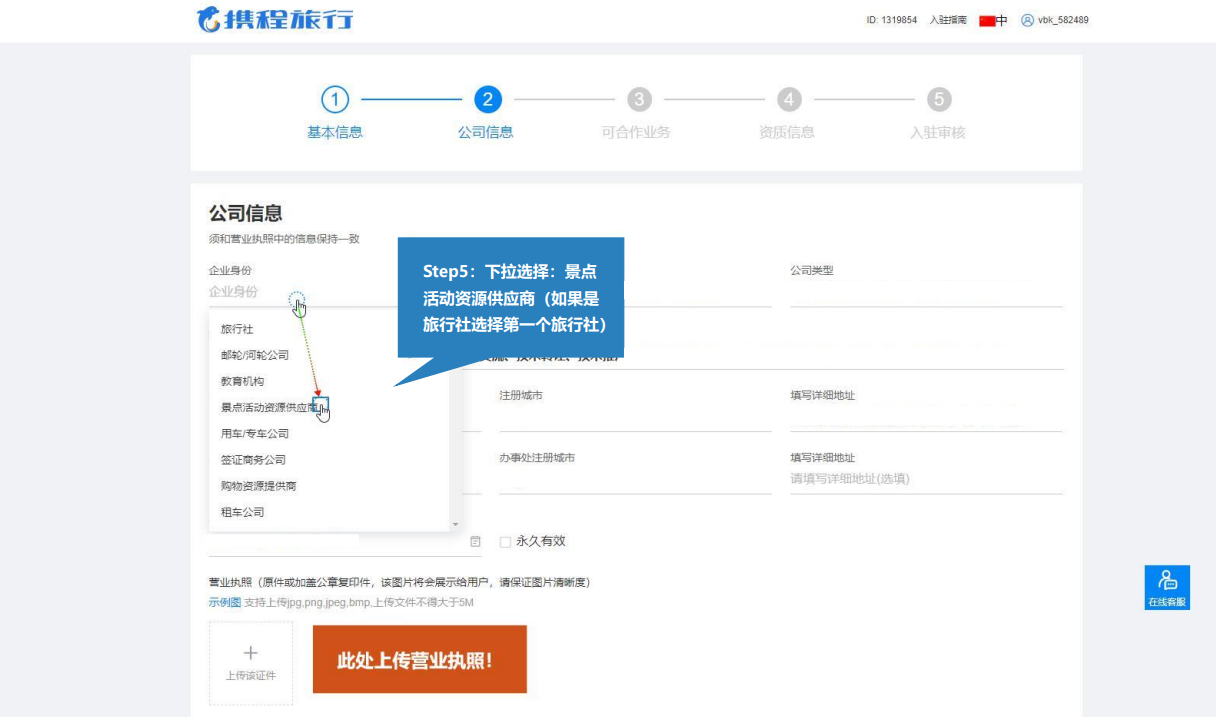Open the online customer service widget

[1167, 587]
